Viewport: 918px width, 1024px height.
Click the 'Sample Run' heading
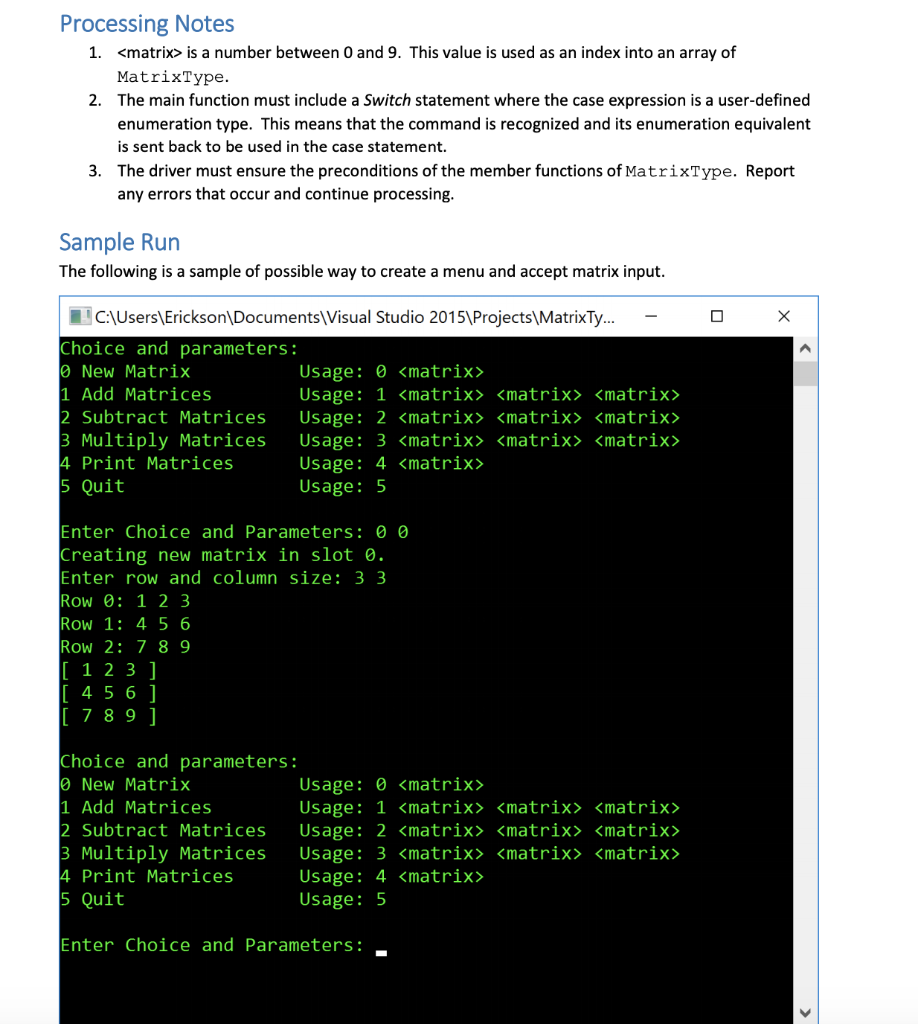pyautogui.click(x=119, y=242)
